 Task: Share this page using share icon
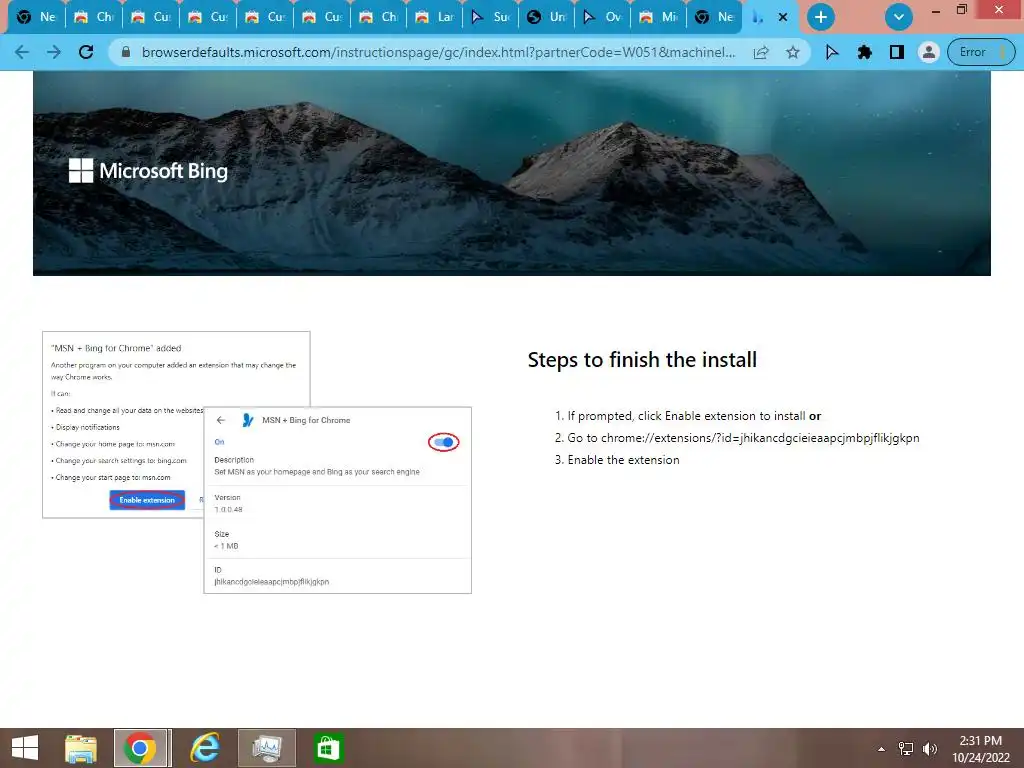pyautogui.click(x=761, y=52)
